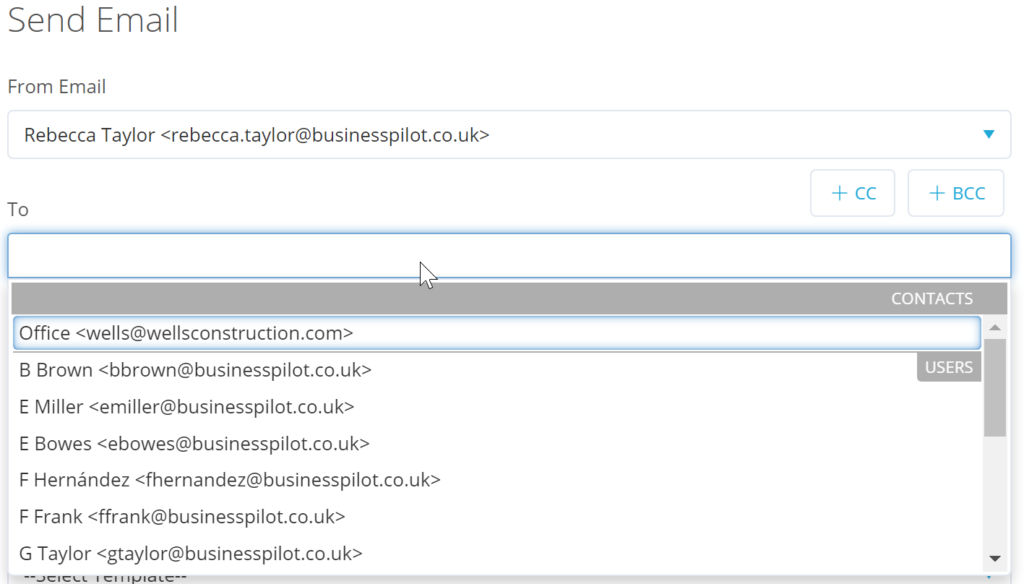This screenshot has width=1024, height=584.
Task: Select F Frank as the recipient
Action: pos(182,517)
